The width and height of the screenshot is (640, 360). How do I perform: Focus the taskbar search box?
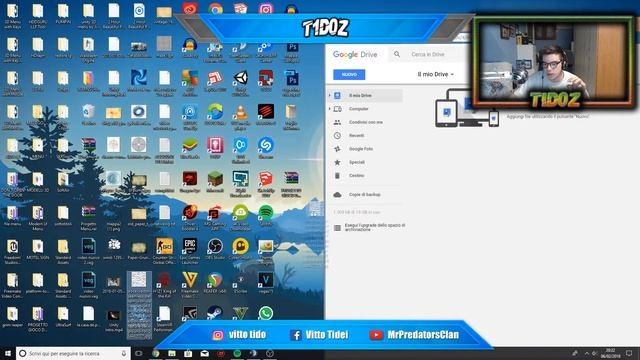click(73, 353)
